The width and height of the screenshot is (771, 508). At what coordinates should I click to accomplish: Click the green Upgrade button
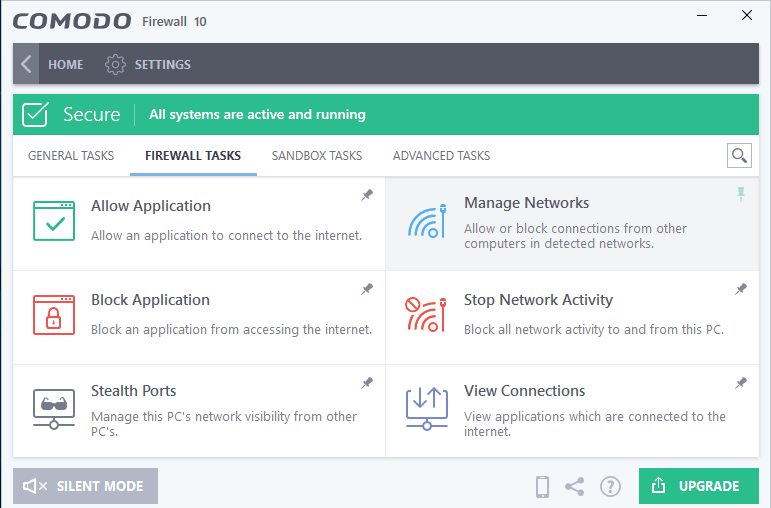point(699,486)
